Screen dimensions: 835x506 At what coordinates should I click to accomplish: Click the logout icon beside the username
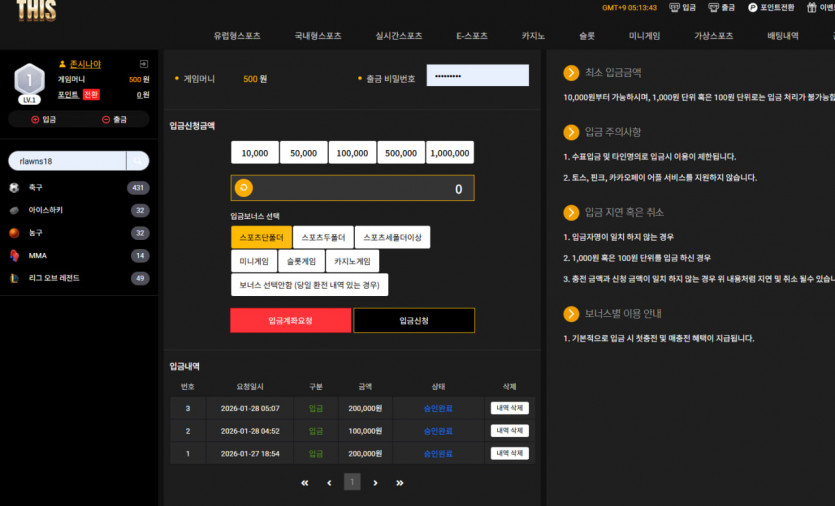(x=144, y=64)
